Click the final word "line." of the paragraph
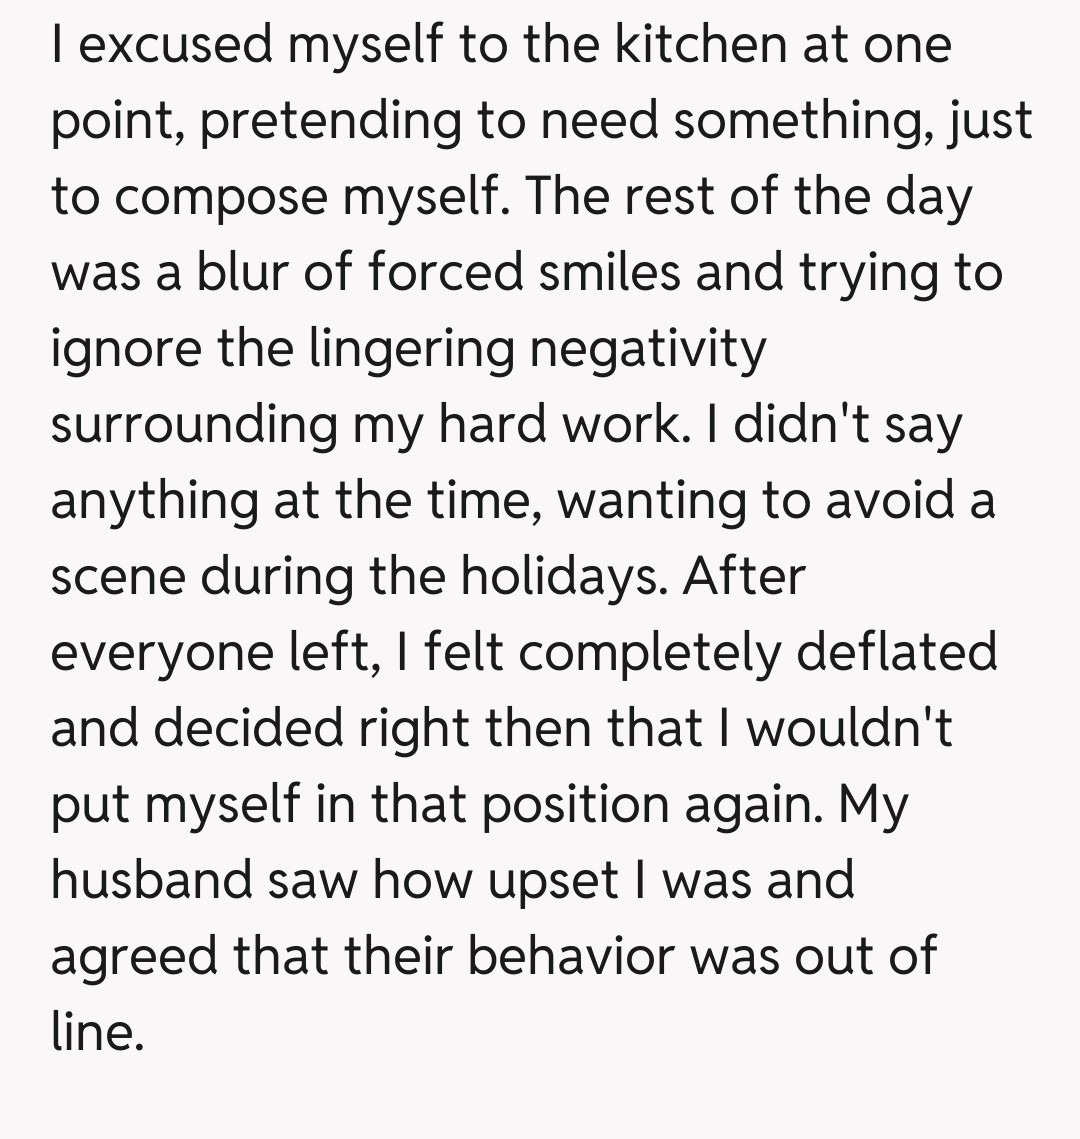Screen dimensions: 1080x1139 coord(97,1033)
